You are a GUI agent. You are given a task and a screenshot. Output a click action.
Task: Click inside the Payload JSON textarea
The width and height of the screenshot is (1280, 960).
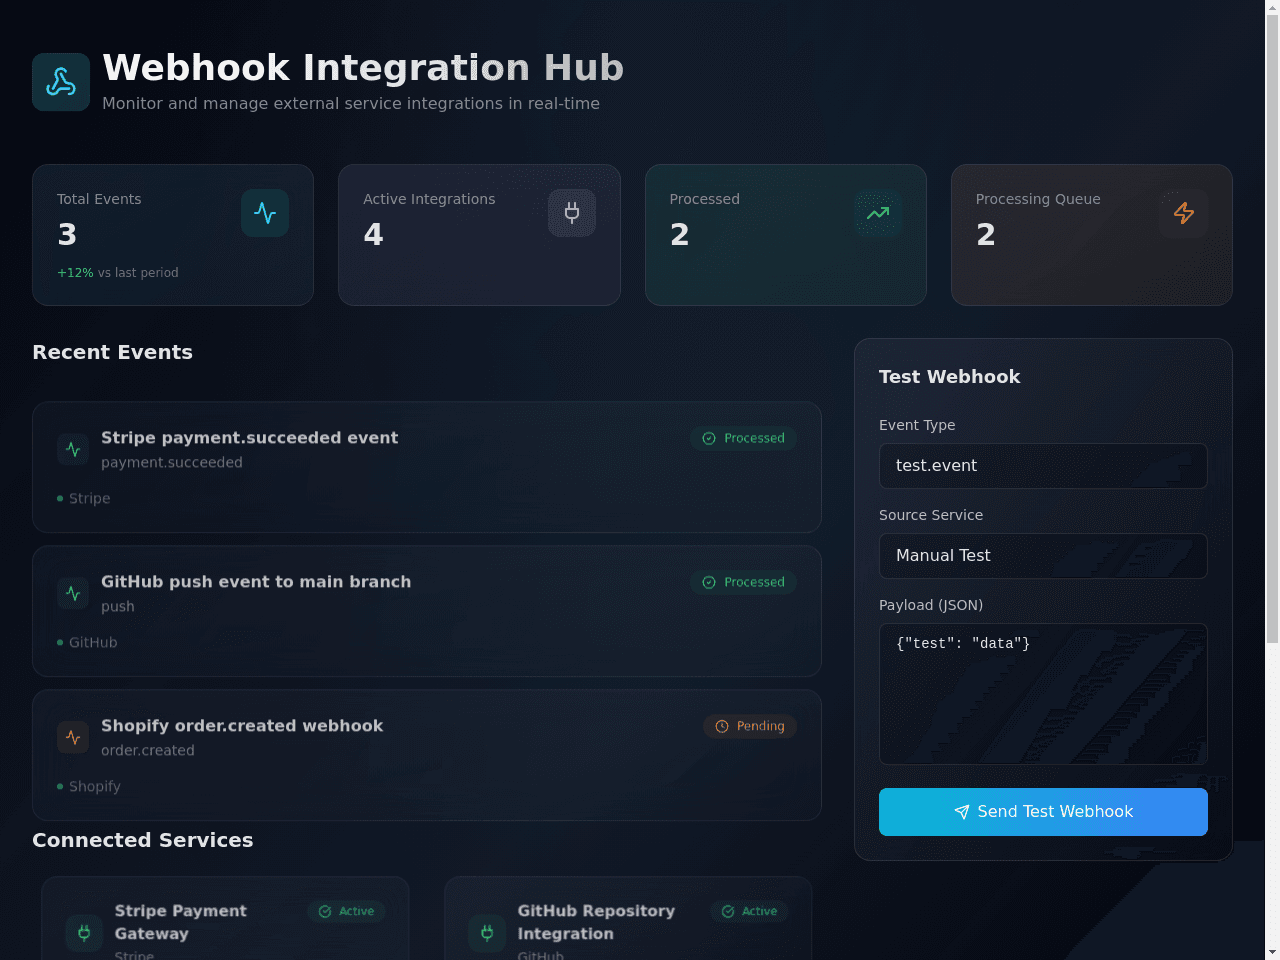[1043, 694]
